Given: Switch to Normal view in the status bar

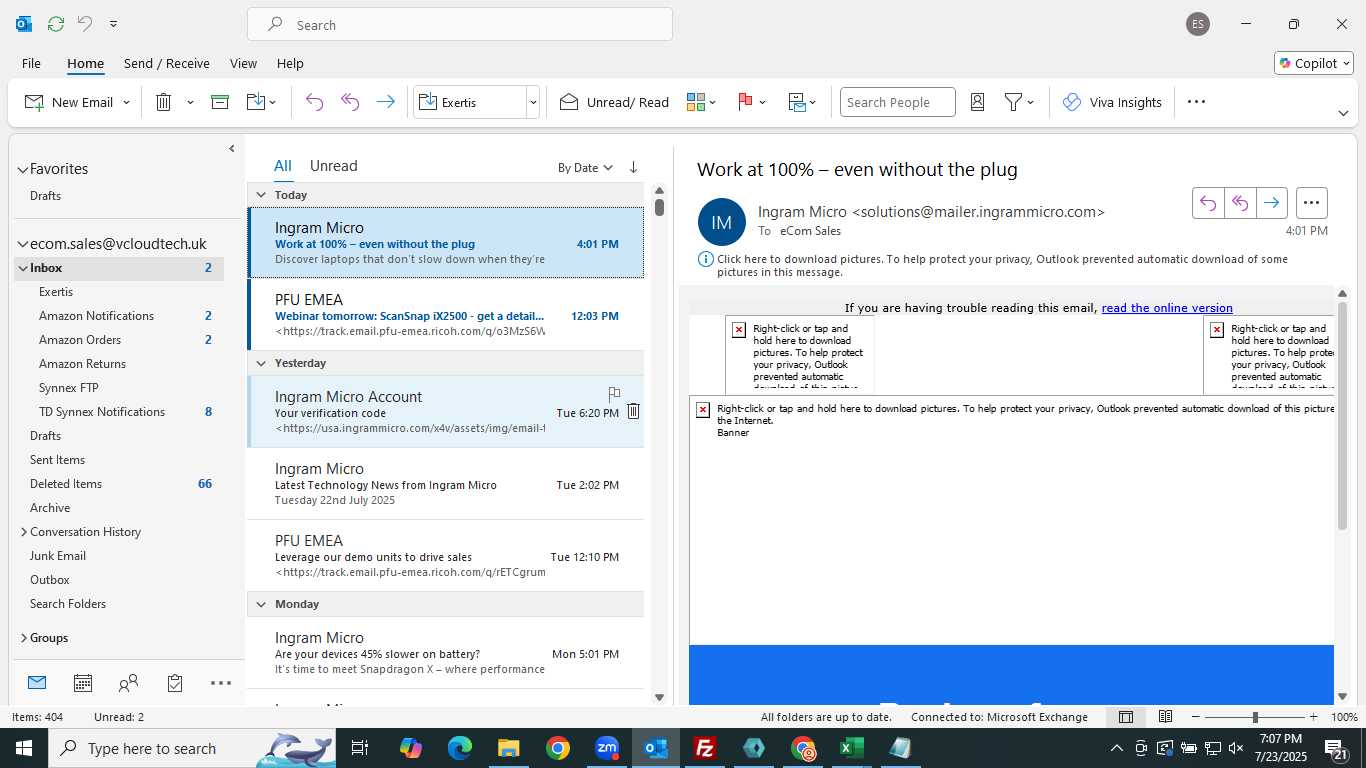Looking at the screenshot, I should coord(1126,717).
